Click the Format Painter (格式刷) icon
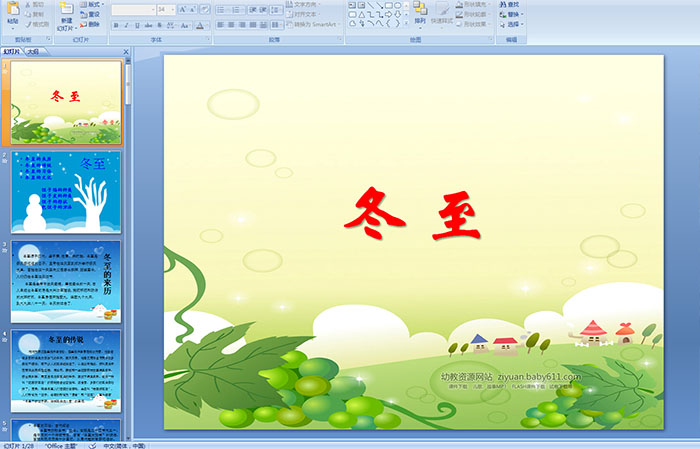 [28, 24]
